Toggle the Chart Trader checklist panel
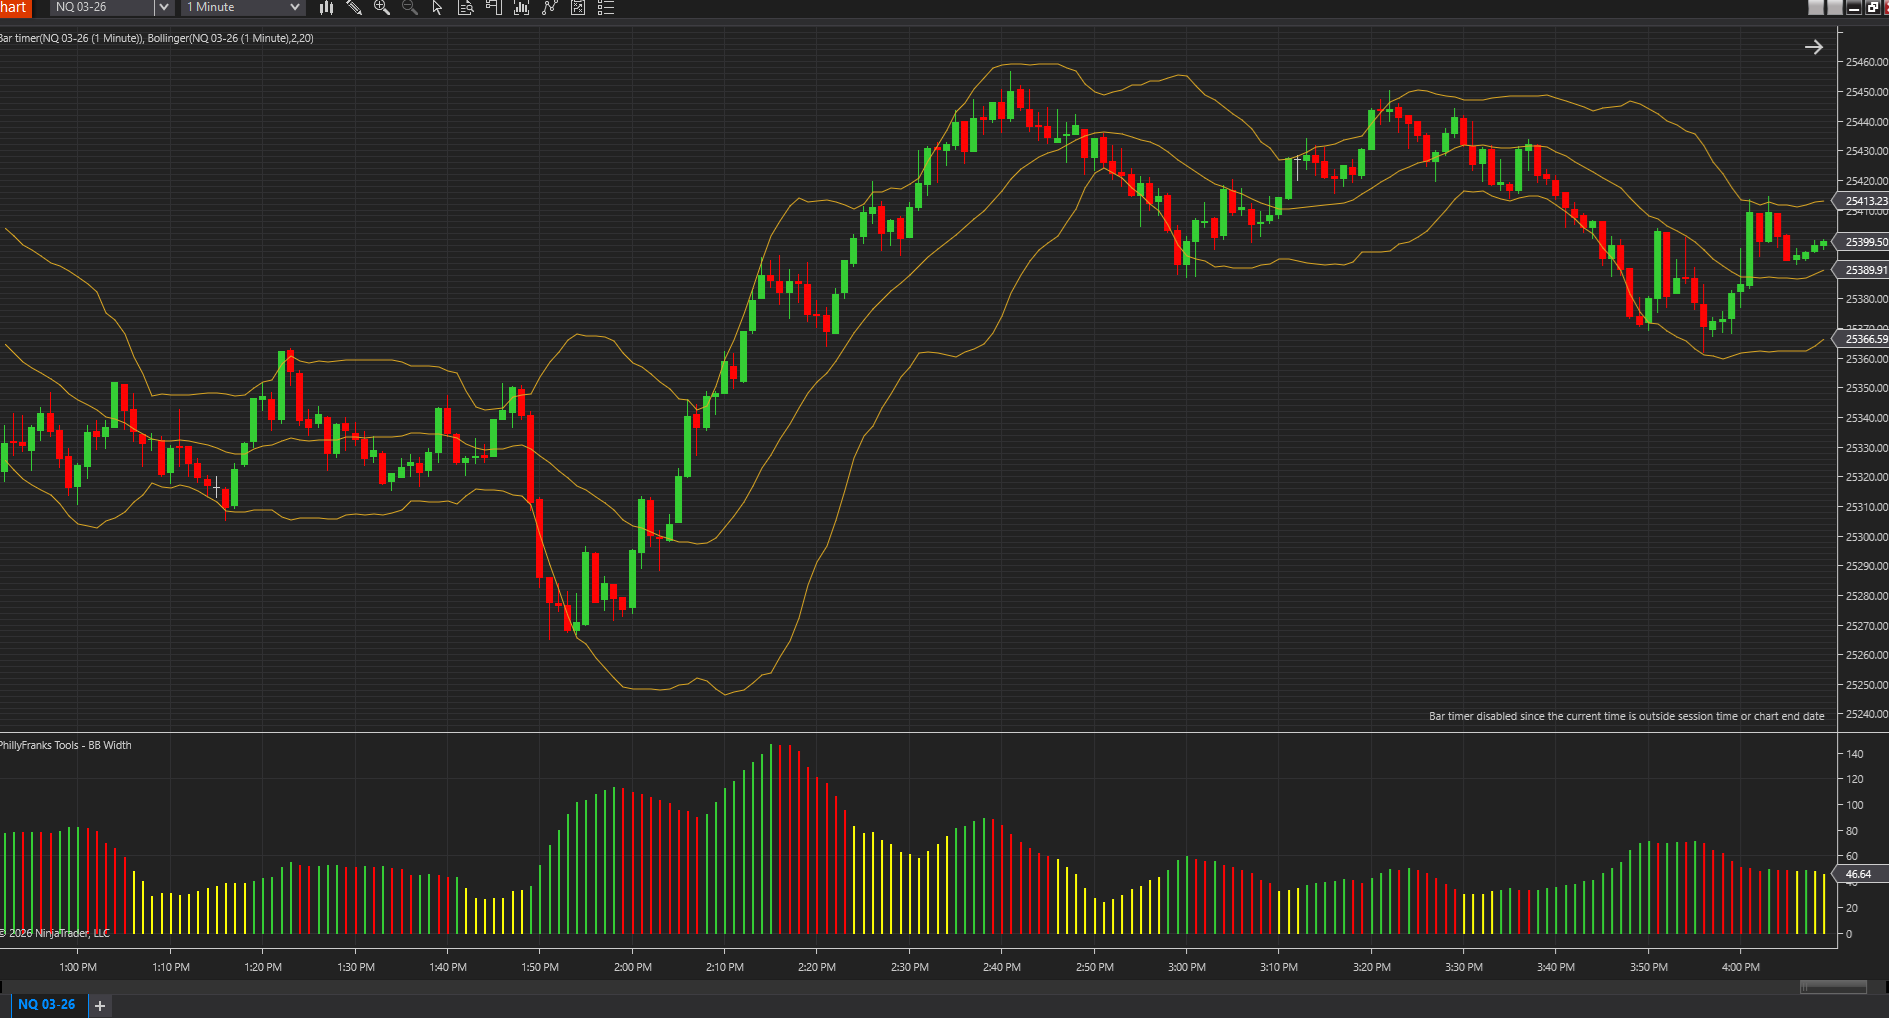This screenshot has height=1018, width=1889. click(x=606, y=8)
